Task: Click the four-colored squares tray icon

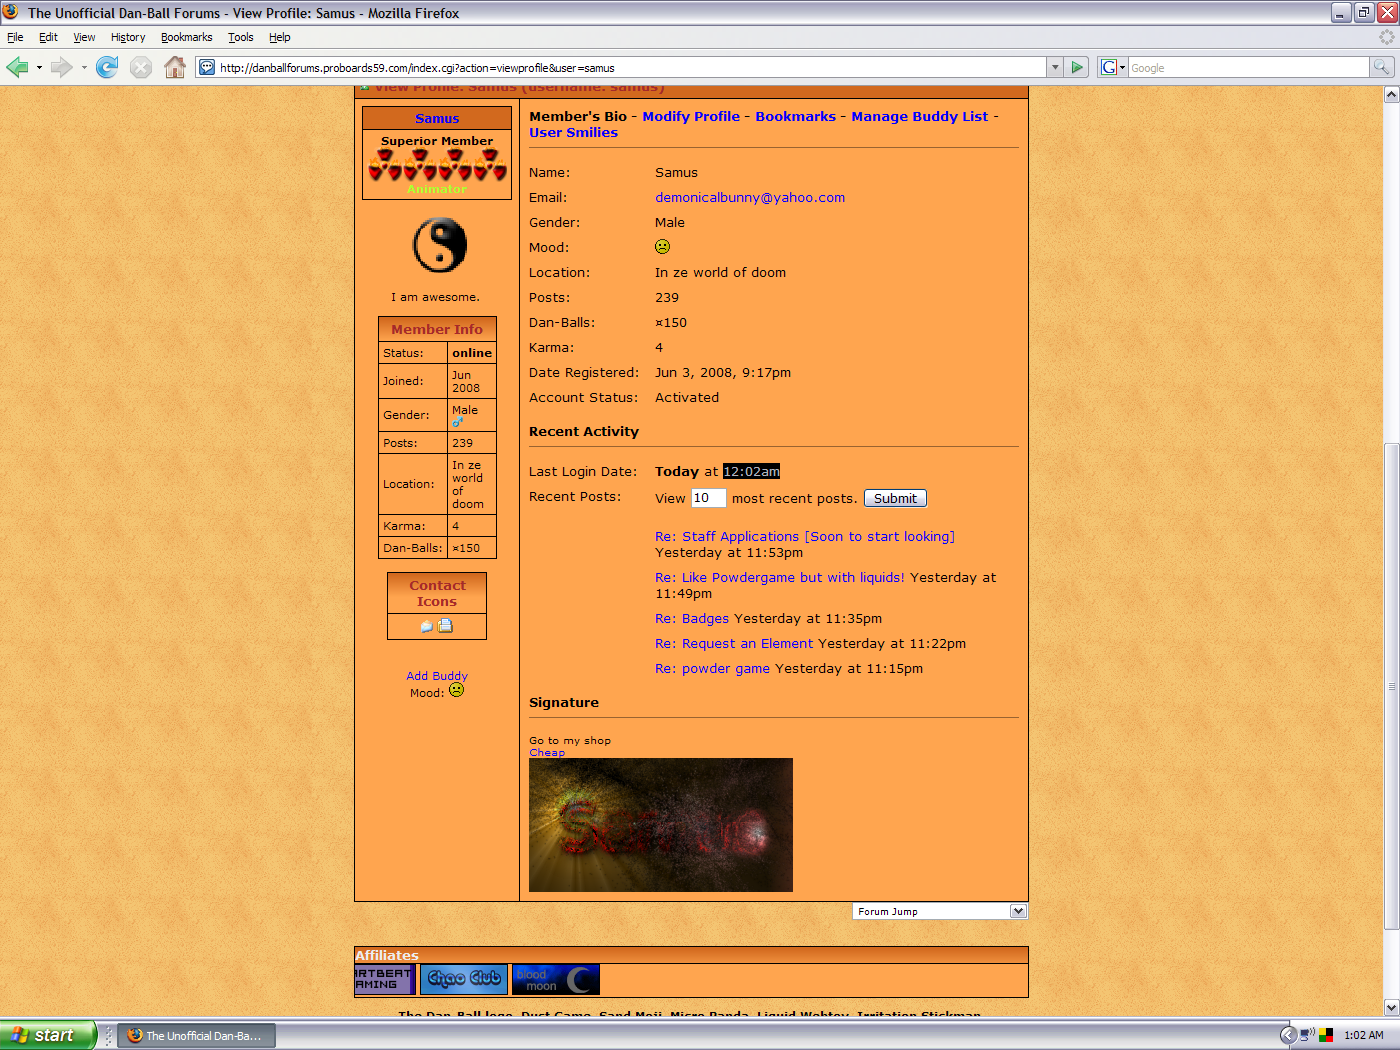Action: tap(1326, 1035)
